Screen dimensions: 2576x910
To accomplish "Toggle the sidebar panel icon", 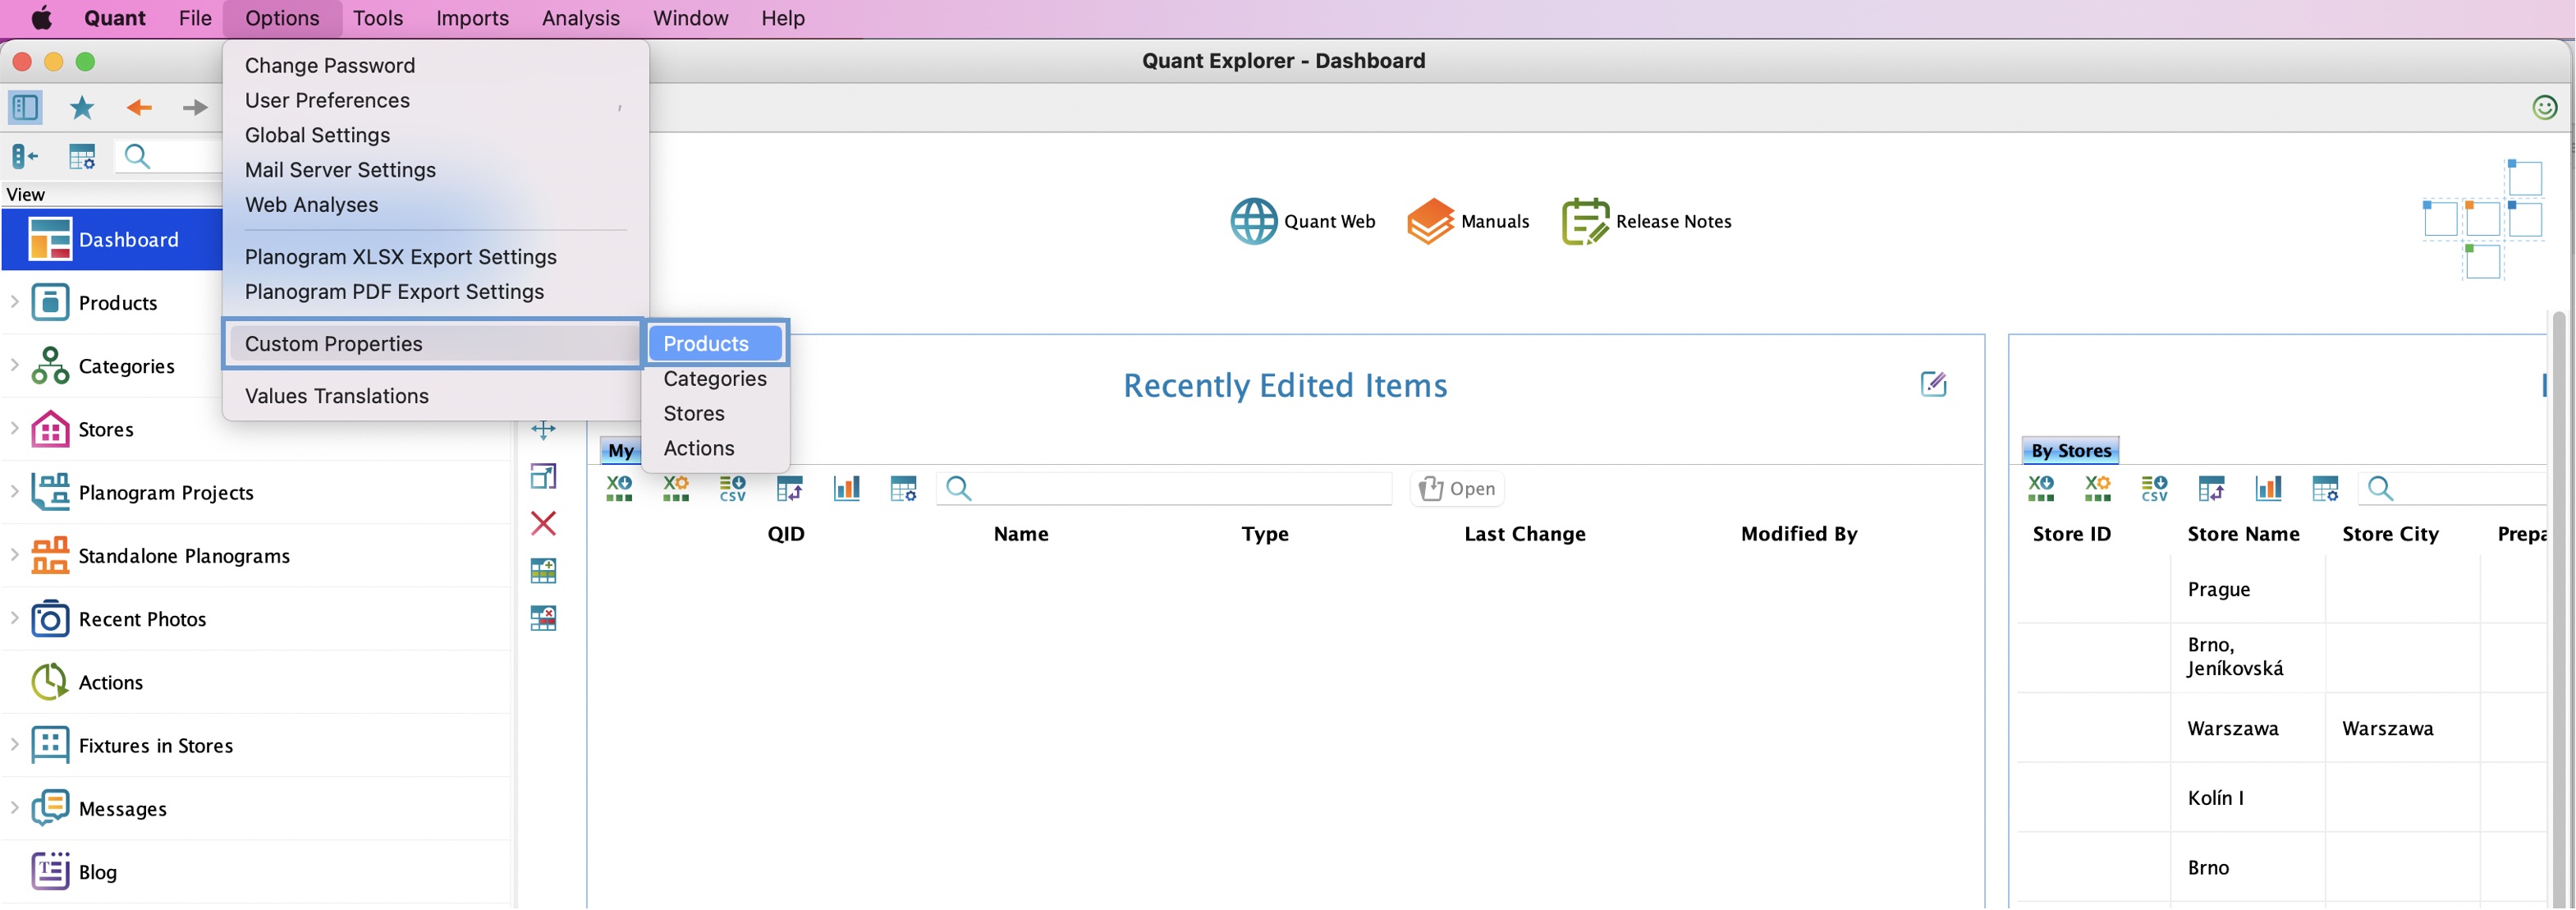I will click(25, 107).
